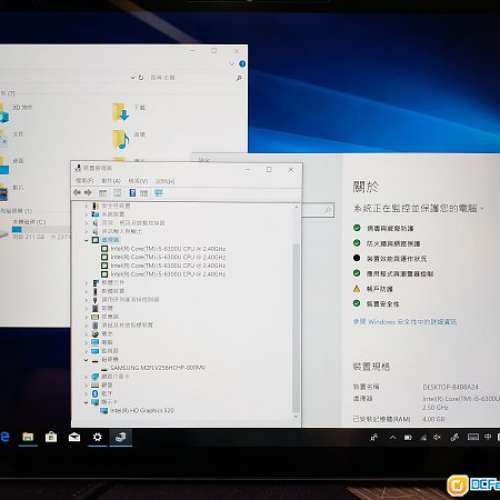Expand the 網路介面卡 network adapters category
This screenshot has height=500, width=500.
click(x=86, y=376)
